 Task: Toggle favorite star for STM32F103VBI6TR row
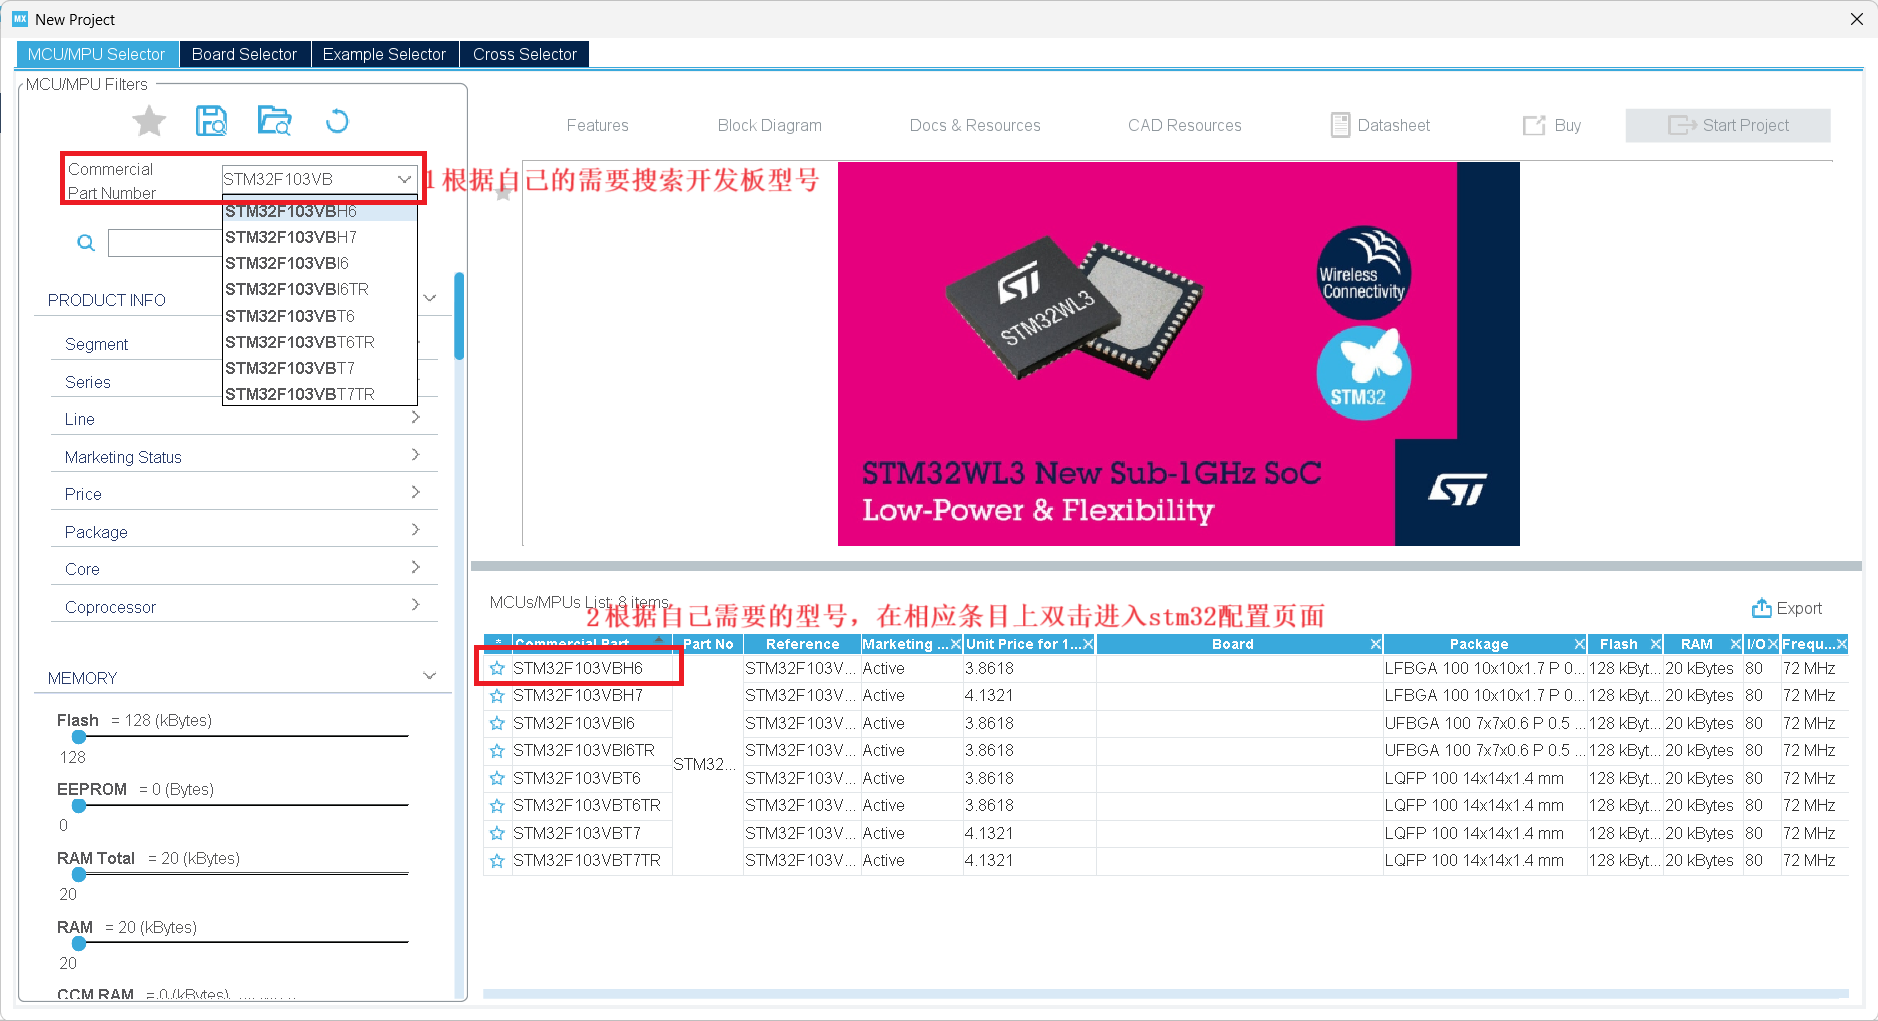497,751
